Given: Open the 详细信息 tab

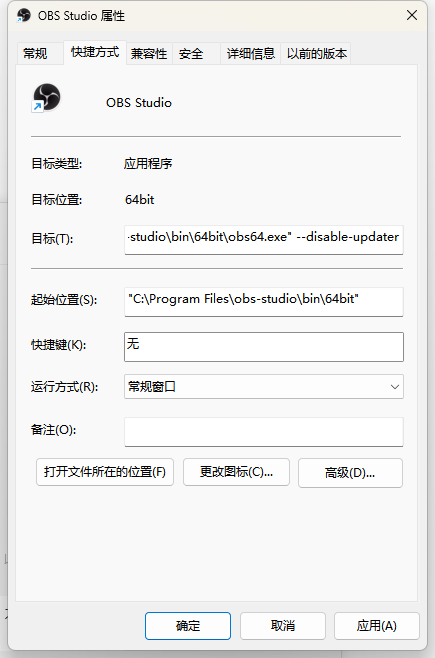Looking at the screenshot, I should [250, 54].
